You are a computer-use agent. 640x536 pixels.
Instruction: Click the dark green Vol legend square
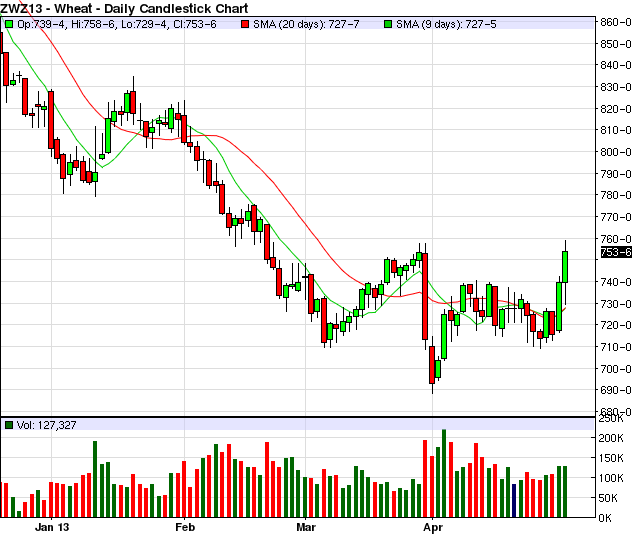(x=9, y=425)
